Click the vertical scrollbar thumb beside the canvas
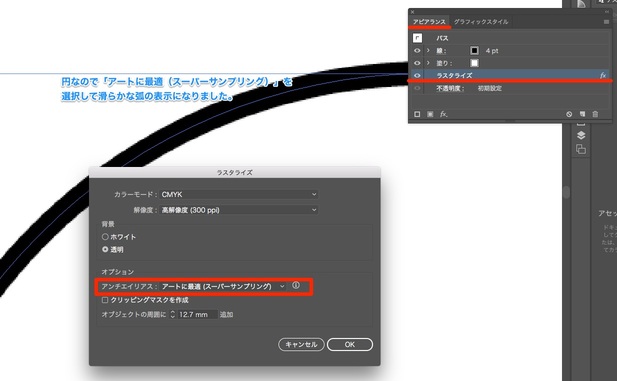 point(566,192)
